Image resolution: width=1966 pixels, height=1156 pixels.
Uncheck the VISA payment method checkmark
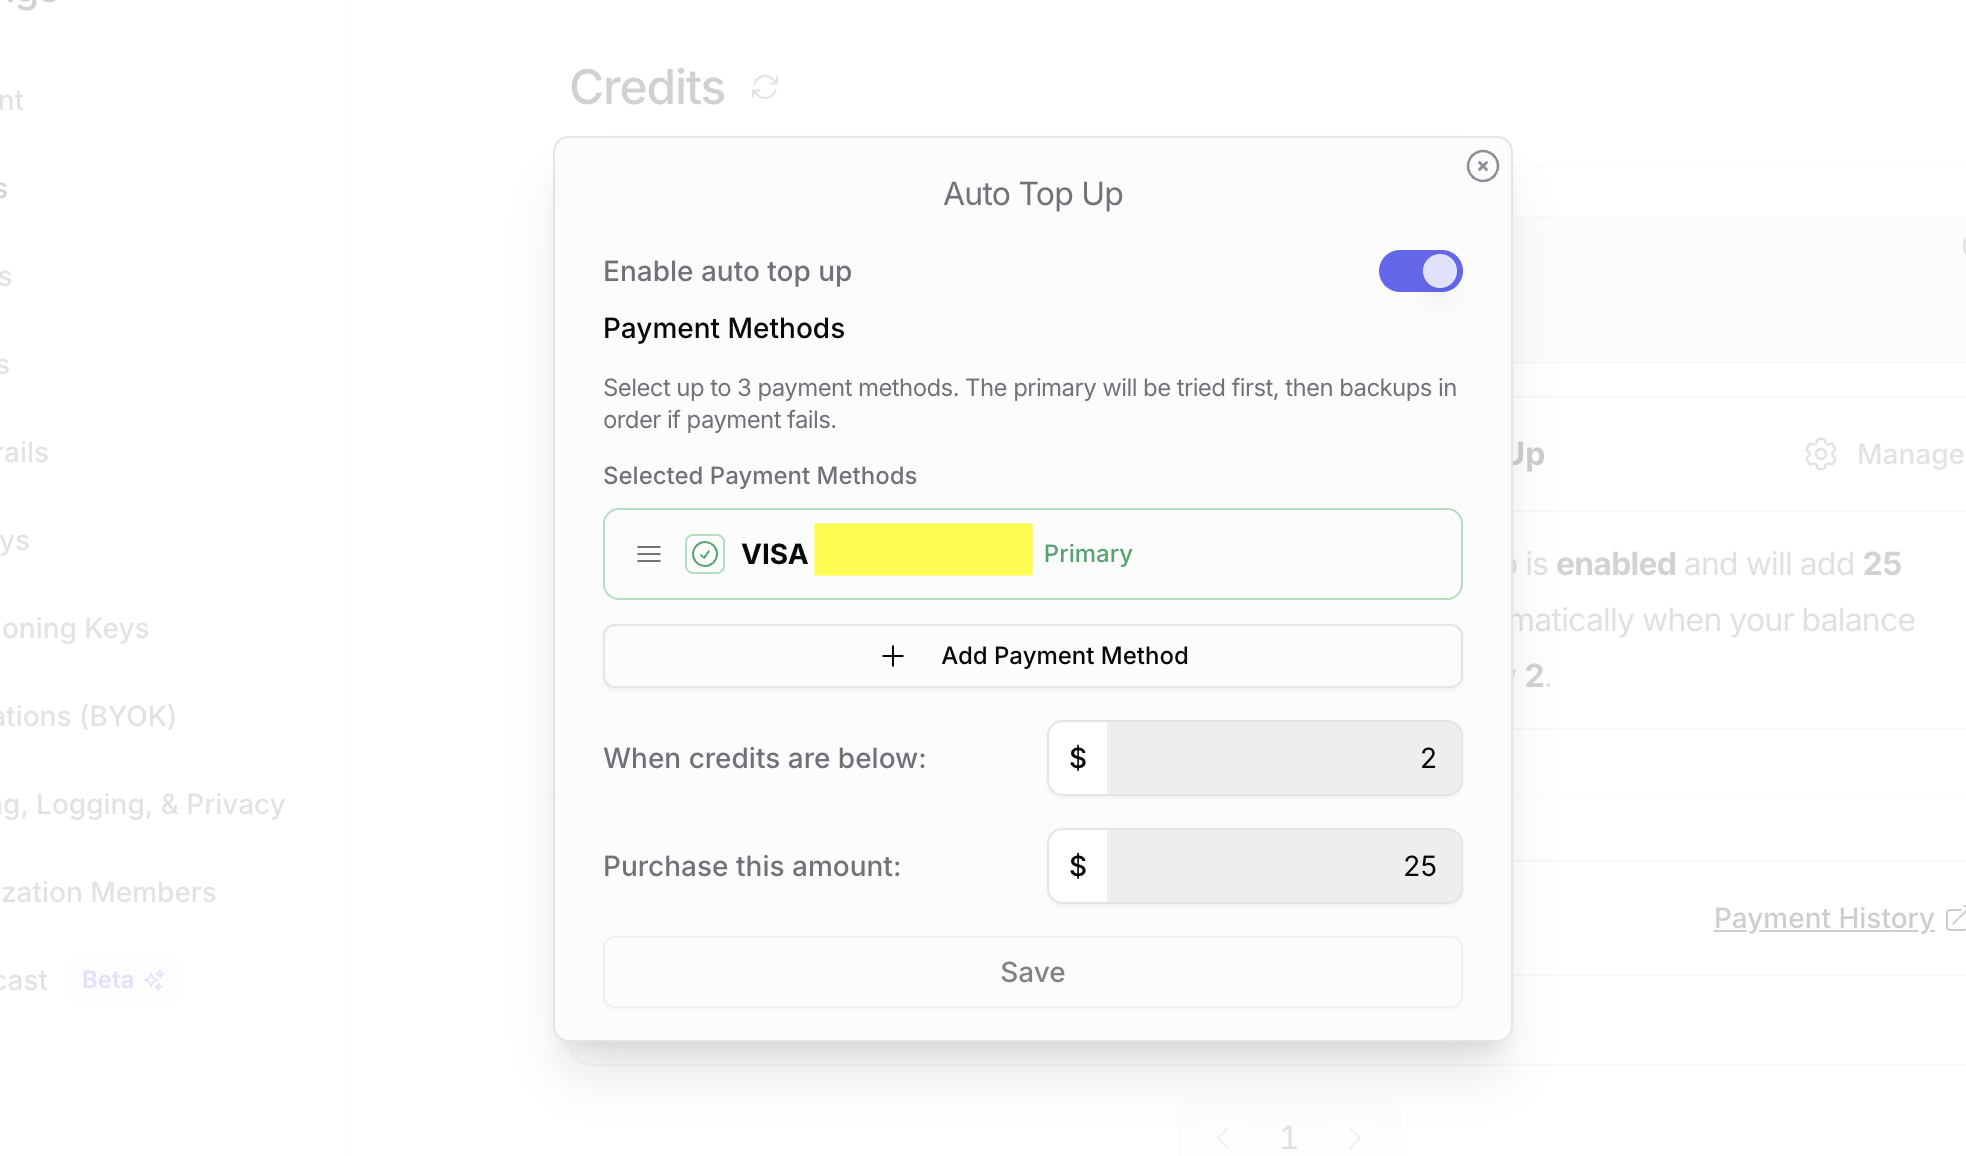click(705, 554)
